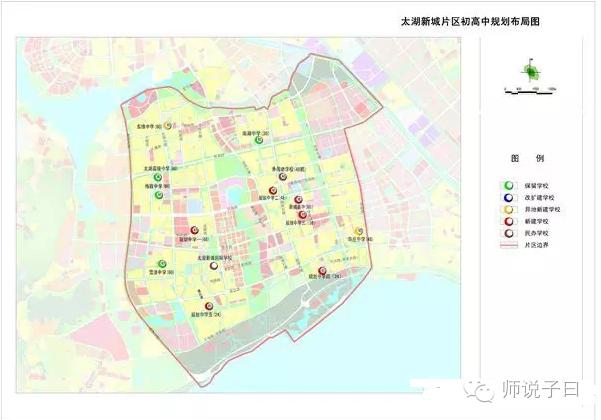Click the 雪浪中学 map label
The height and width of the screenshot is (420, 601).
161,272
